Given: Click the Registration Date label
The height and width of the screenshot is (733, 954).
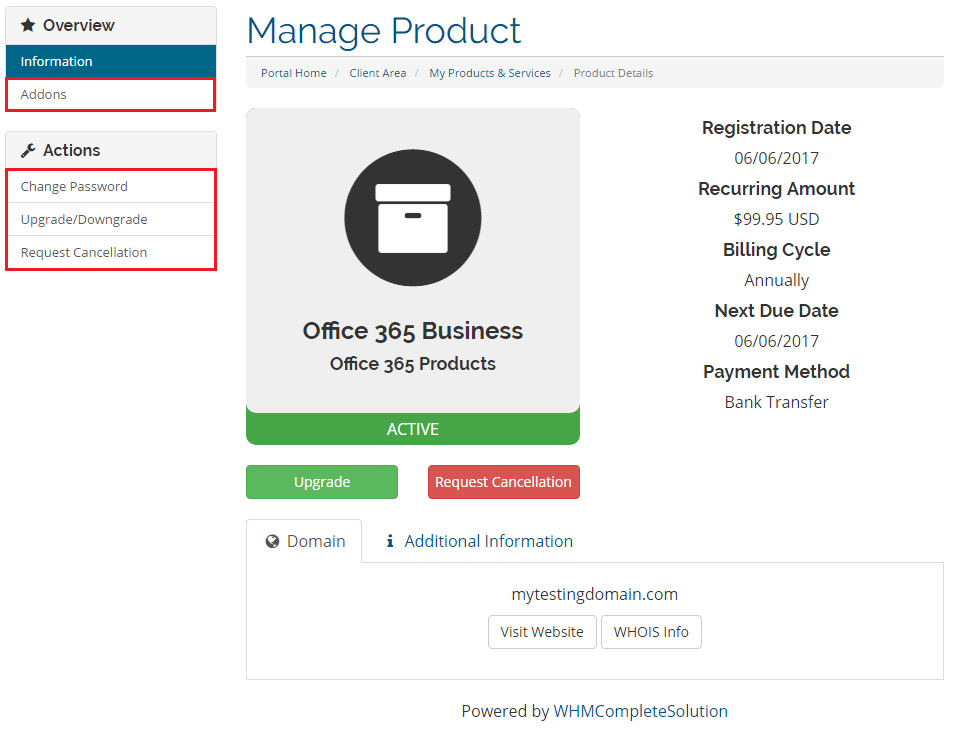Looking at the screenshot, I should pyautogui.click(x=776, y=128).
